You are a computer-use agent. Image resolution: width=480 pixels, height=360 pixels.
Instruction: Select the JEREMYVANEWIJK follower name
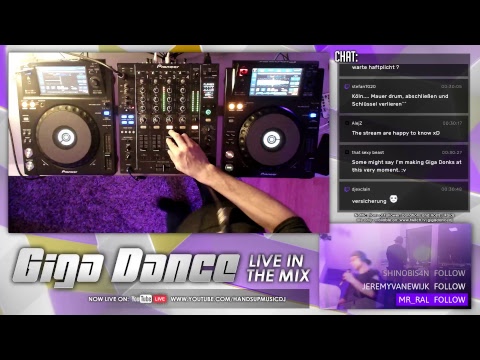click(x=396, y=286)
